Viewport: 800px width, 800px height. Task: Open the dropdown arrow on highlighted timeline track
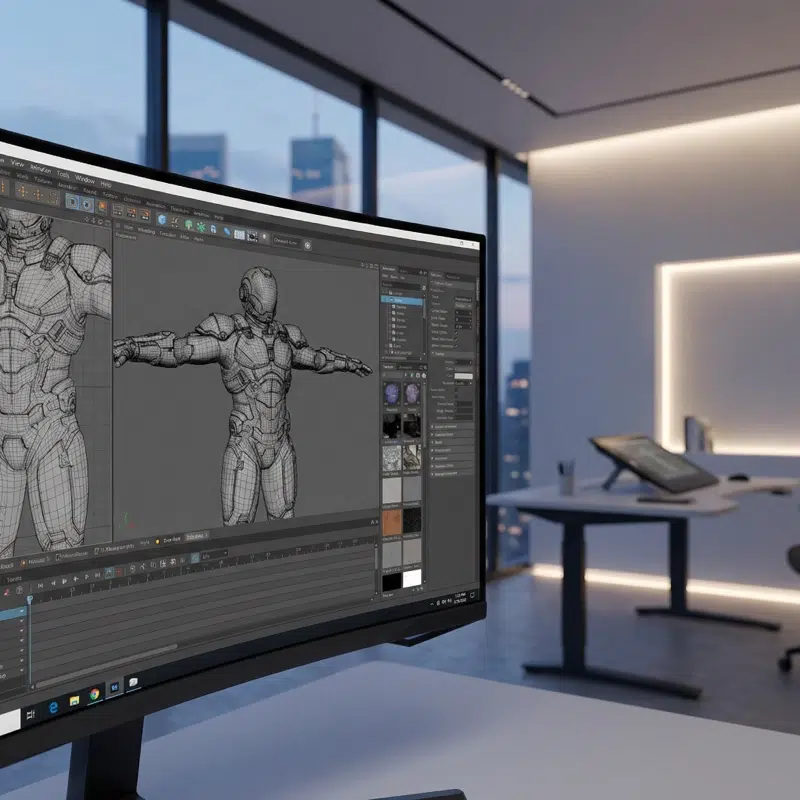coord(21,611)
